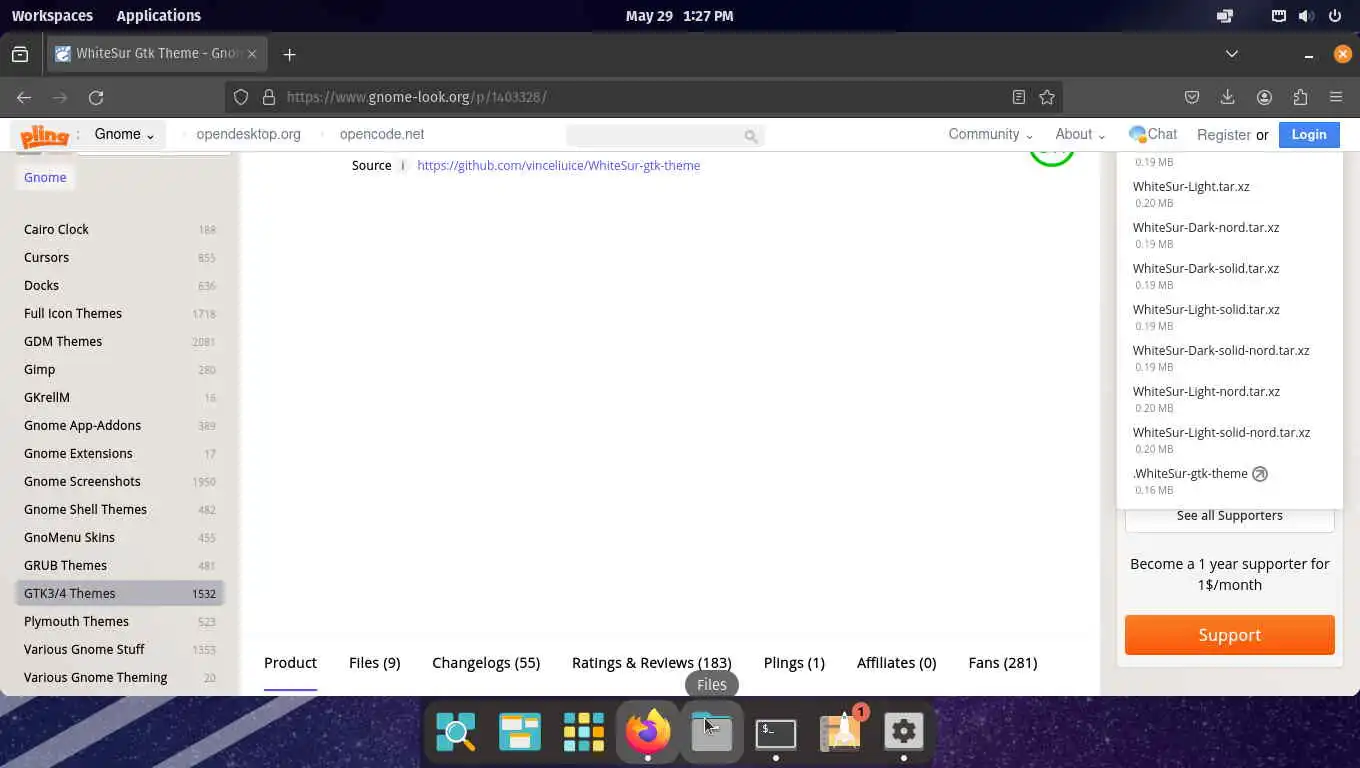
Task: Open the opendesktop.org link
Action: coord(248,134)
